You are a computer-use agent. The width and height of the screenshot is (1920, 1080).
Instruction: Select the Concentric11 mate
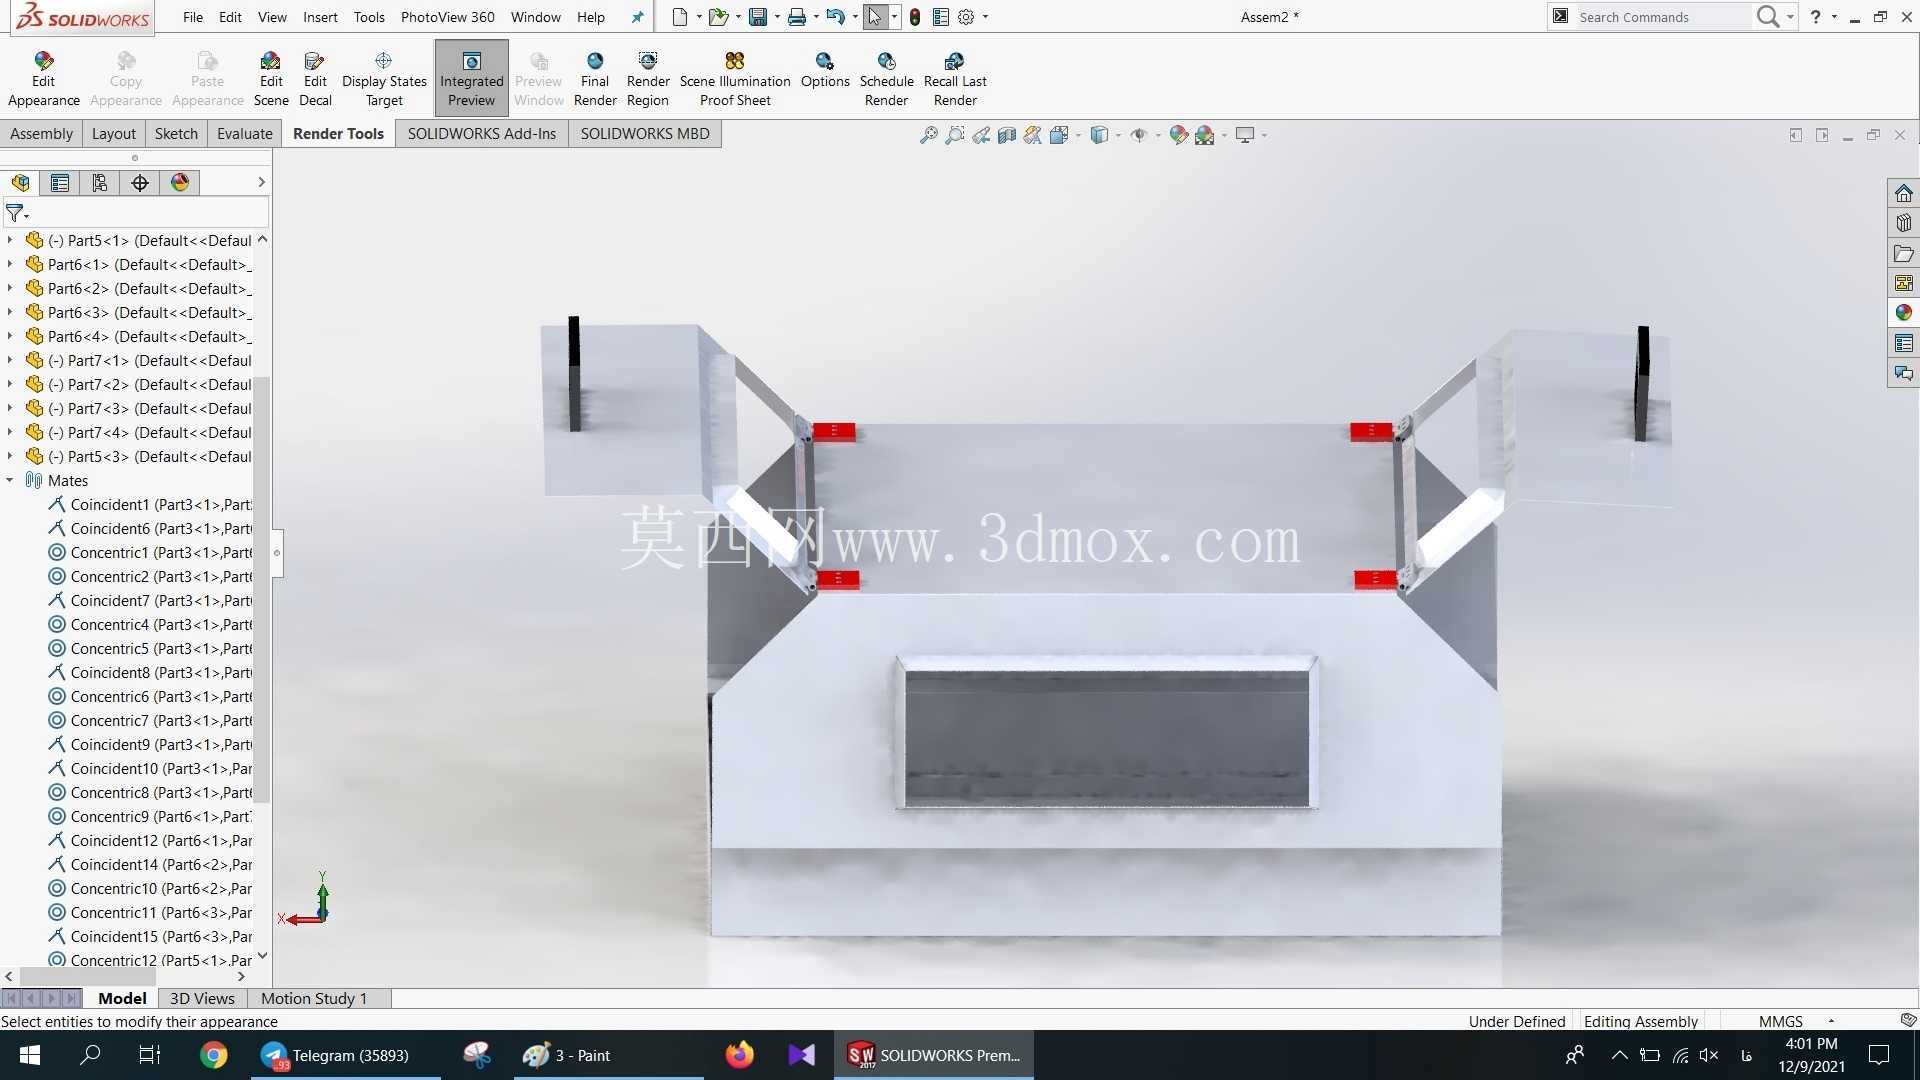point(150,912)
